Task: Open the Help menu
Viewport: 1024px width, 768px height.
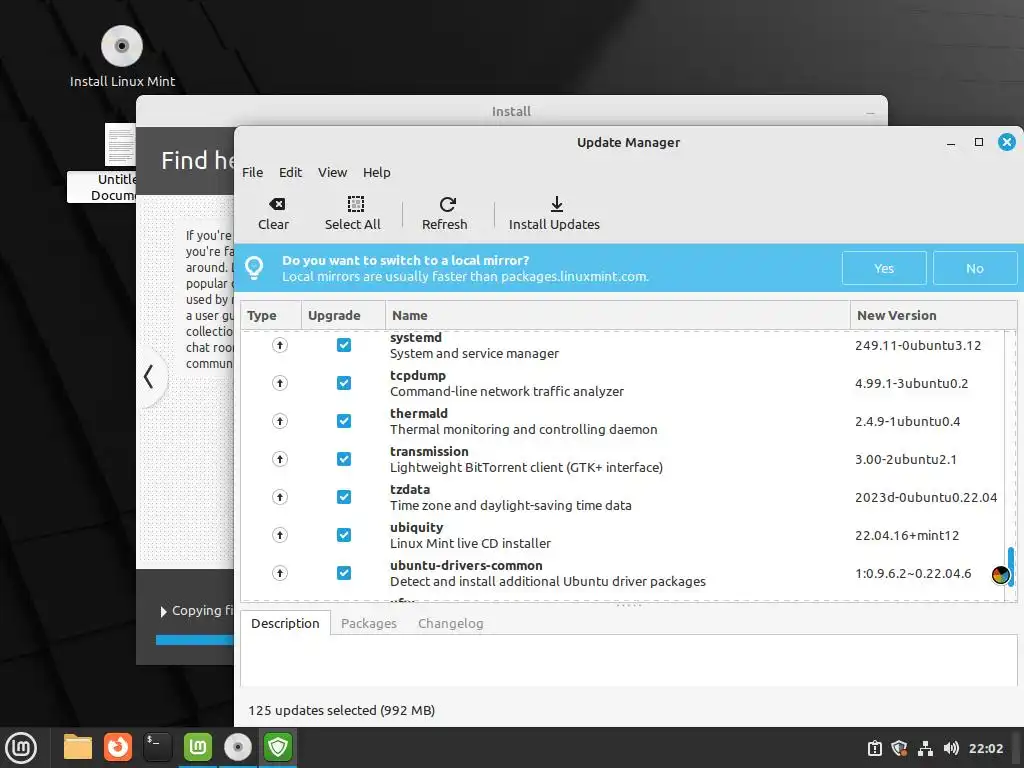Action: [376, 172]
